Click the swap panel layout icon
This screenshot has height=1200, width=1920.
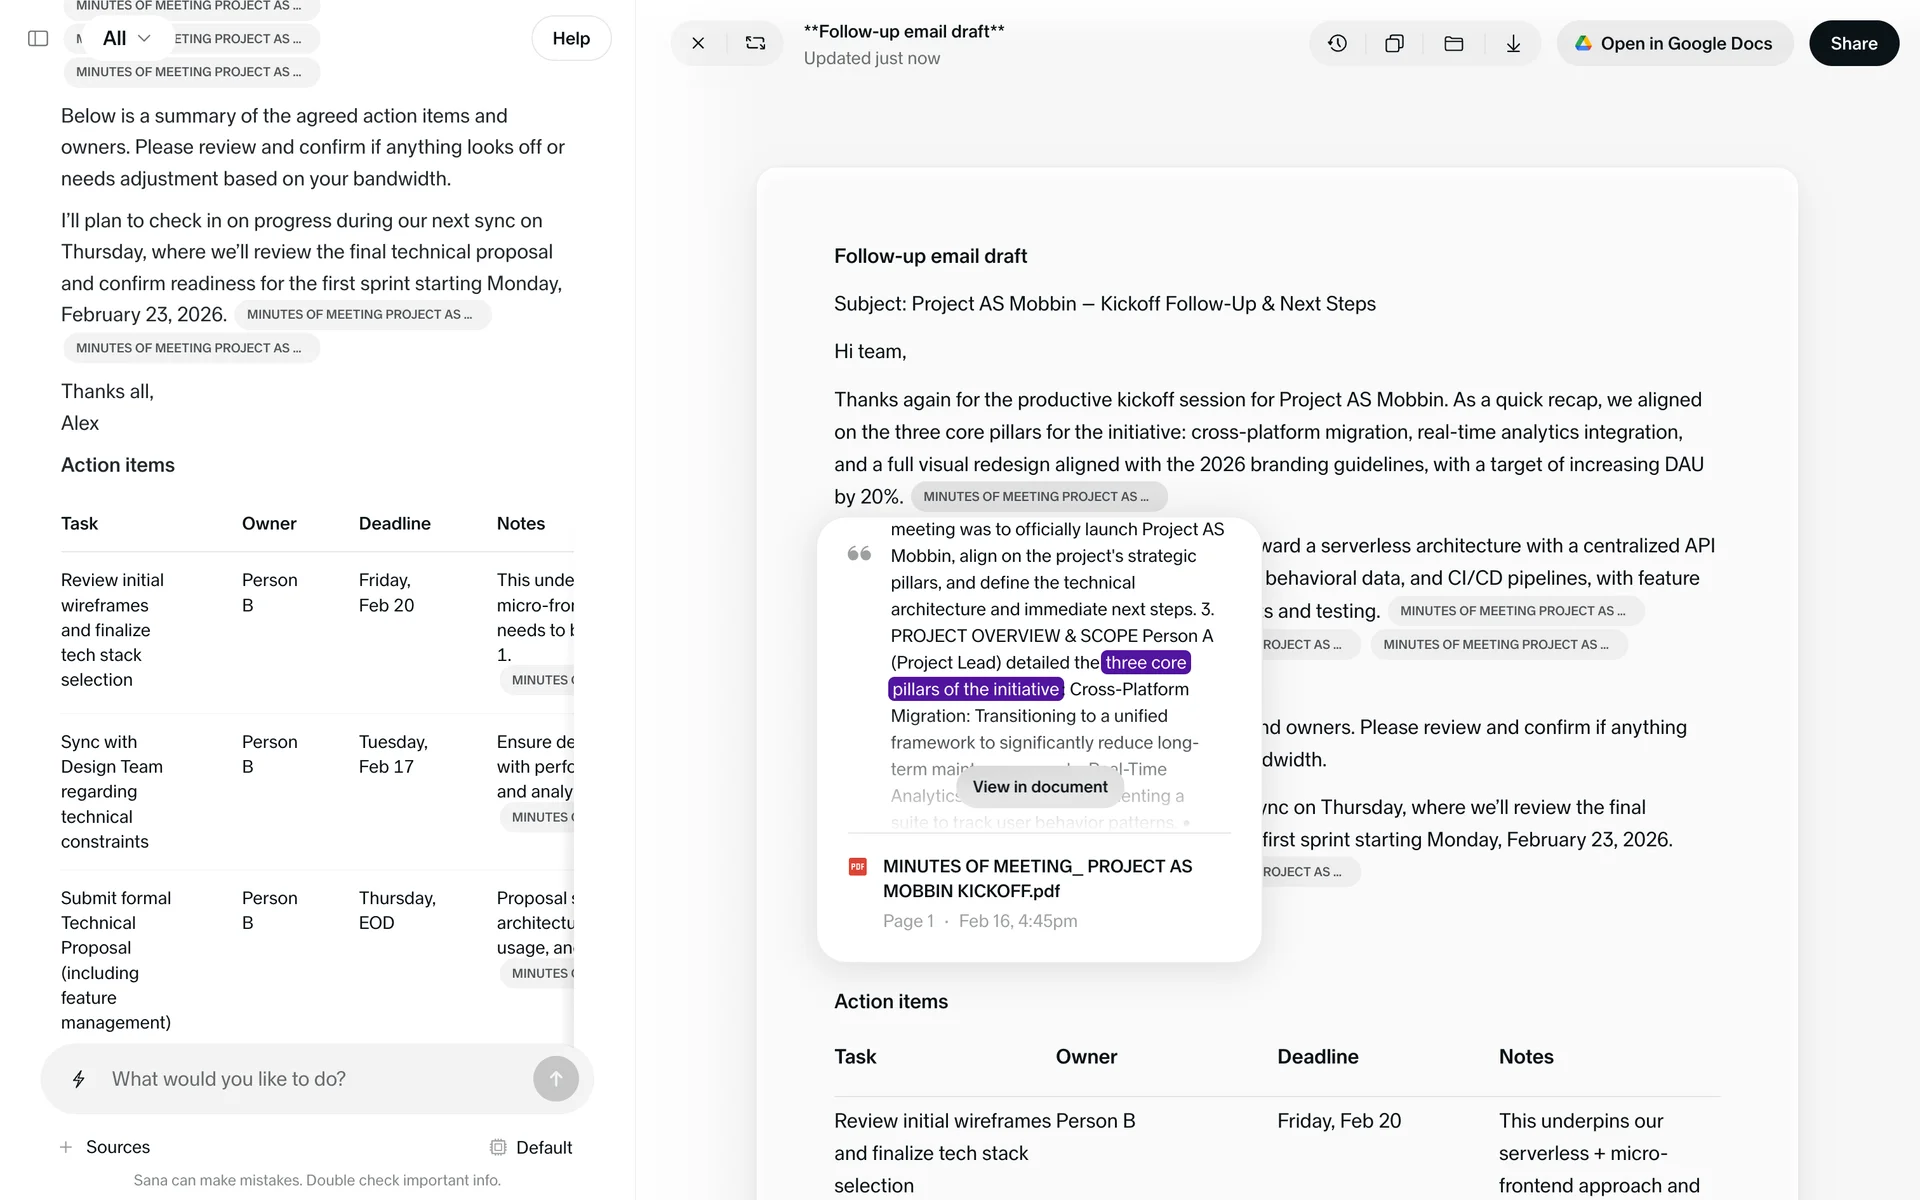pos(755,43)
